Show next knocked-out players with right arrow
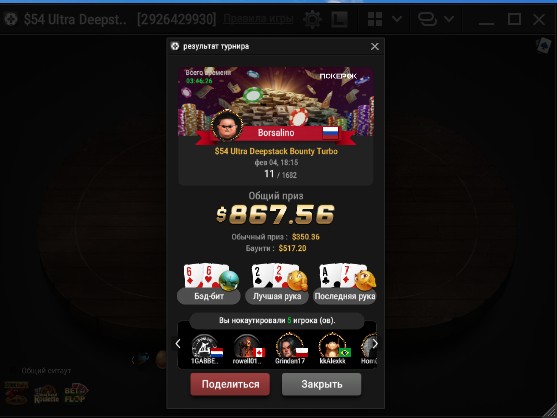 (375, 344)
